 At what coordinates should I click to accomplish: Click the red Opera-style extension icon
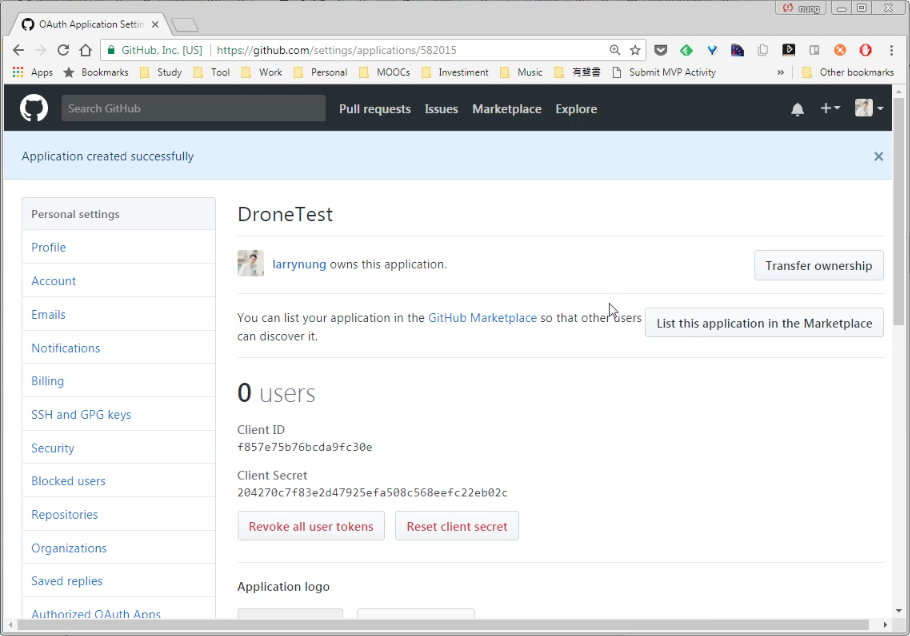tap(865, 50)
